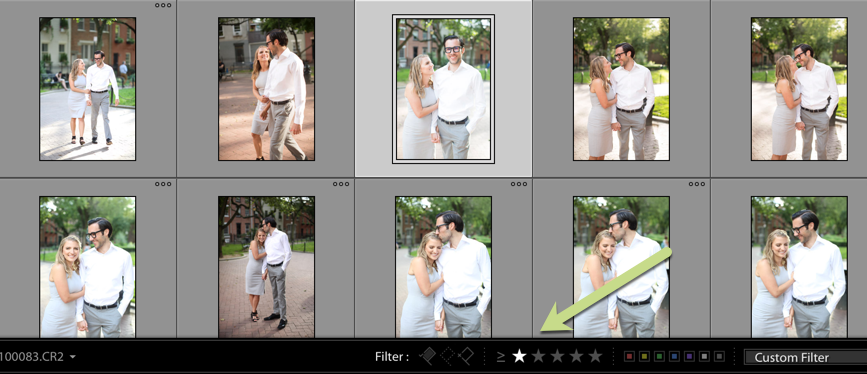Viewport: 867px width, 374px height.
Task: Select the highlighted couple photo thumbnail
Action: [443, 89]
